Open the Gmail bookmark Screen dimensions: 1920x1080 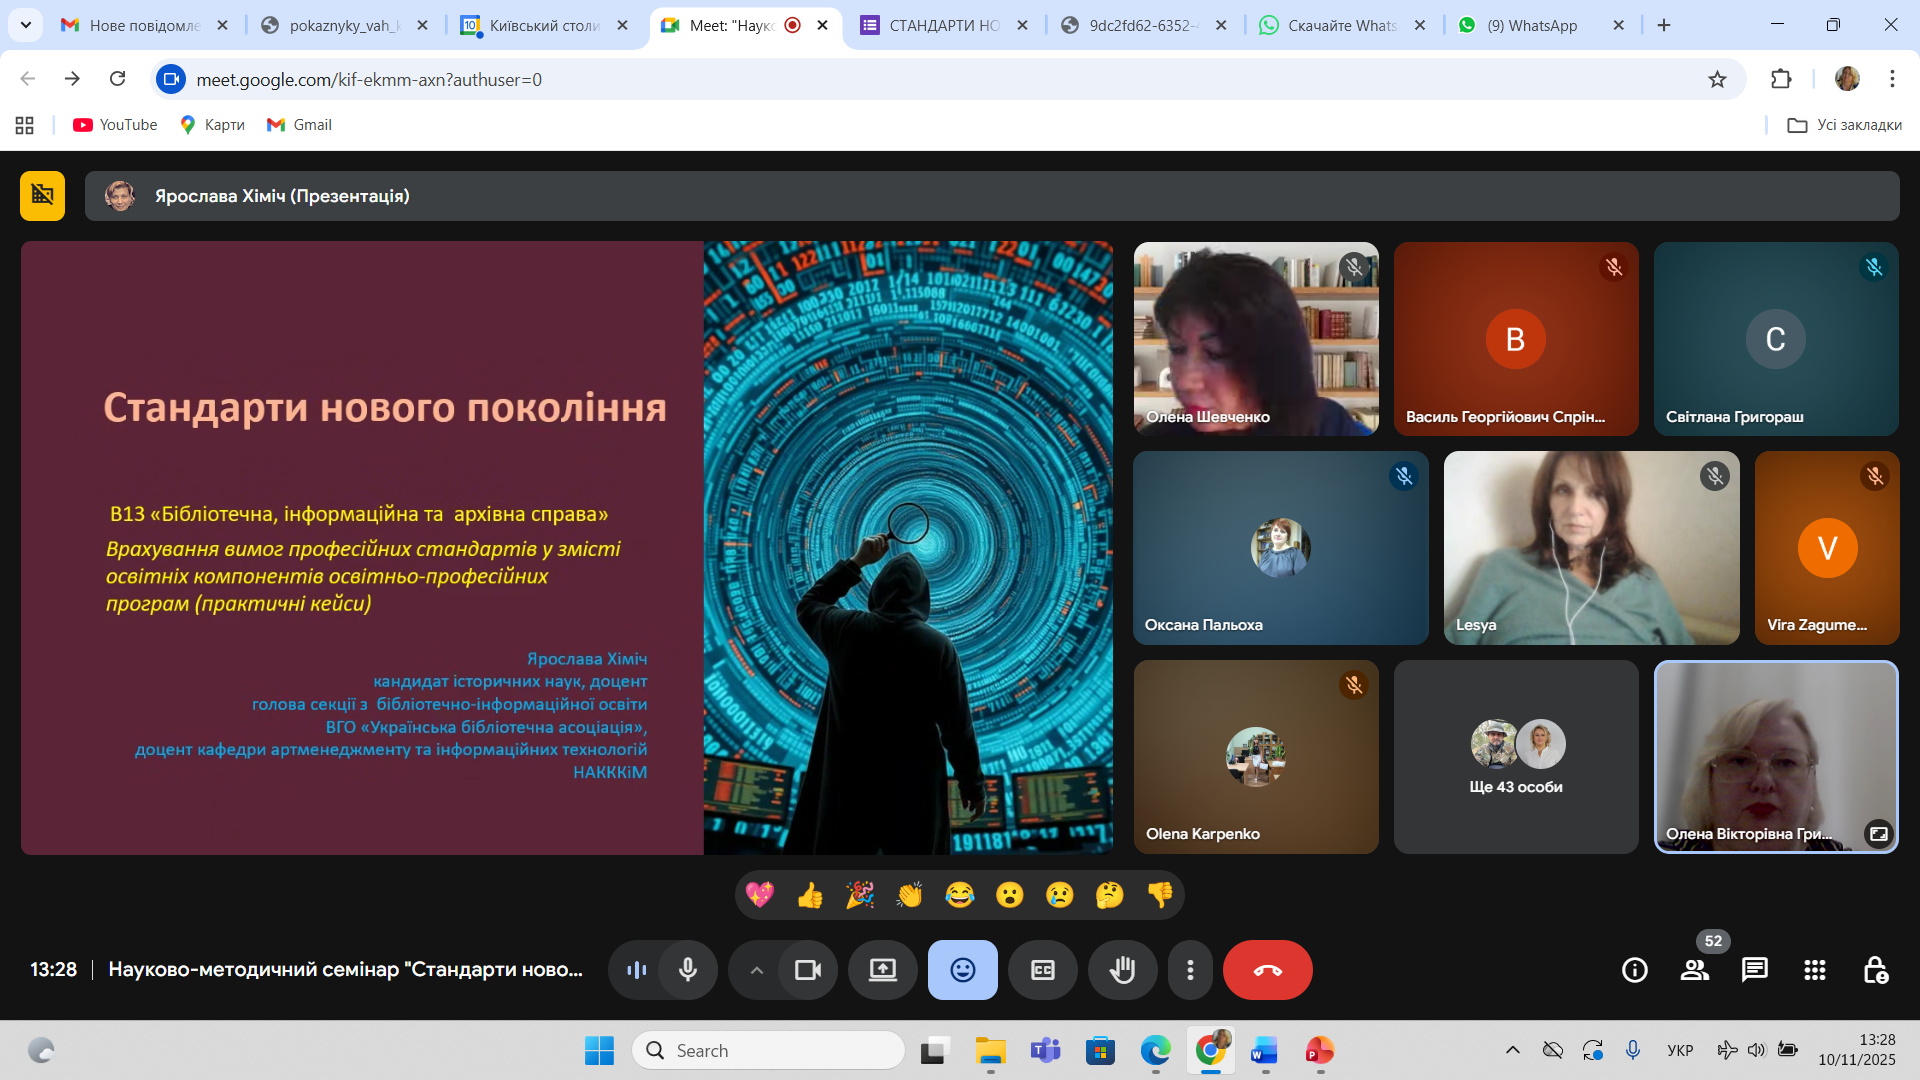pyautogui.click(x=299, y=125)
